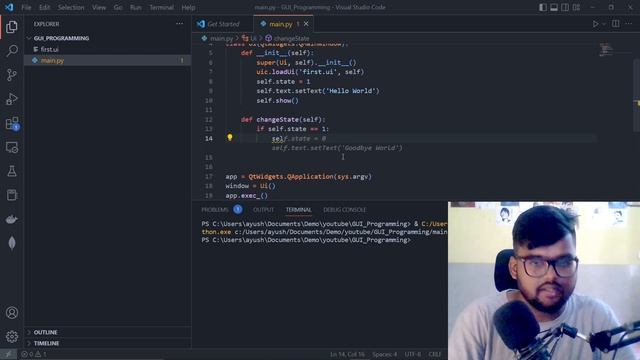Toggle Panel layout icon in title bar
Screen dimensions: 640x360
[554, 7]
